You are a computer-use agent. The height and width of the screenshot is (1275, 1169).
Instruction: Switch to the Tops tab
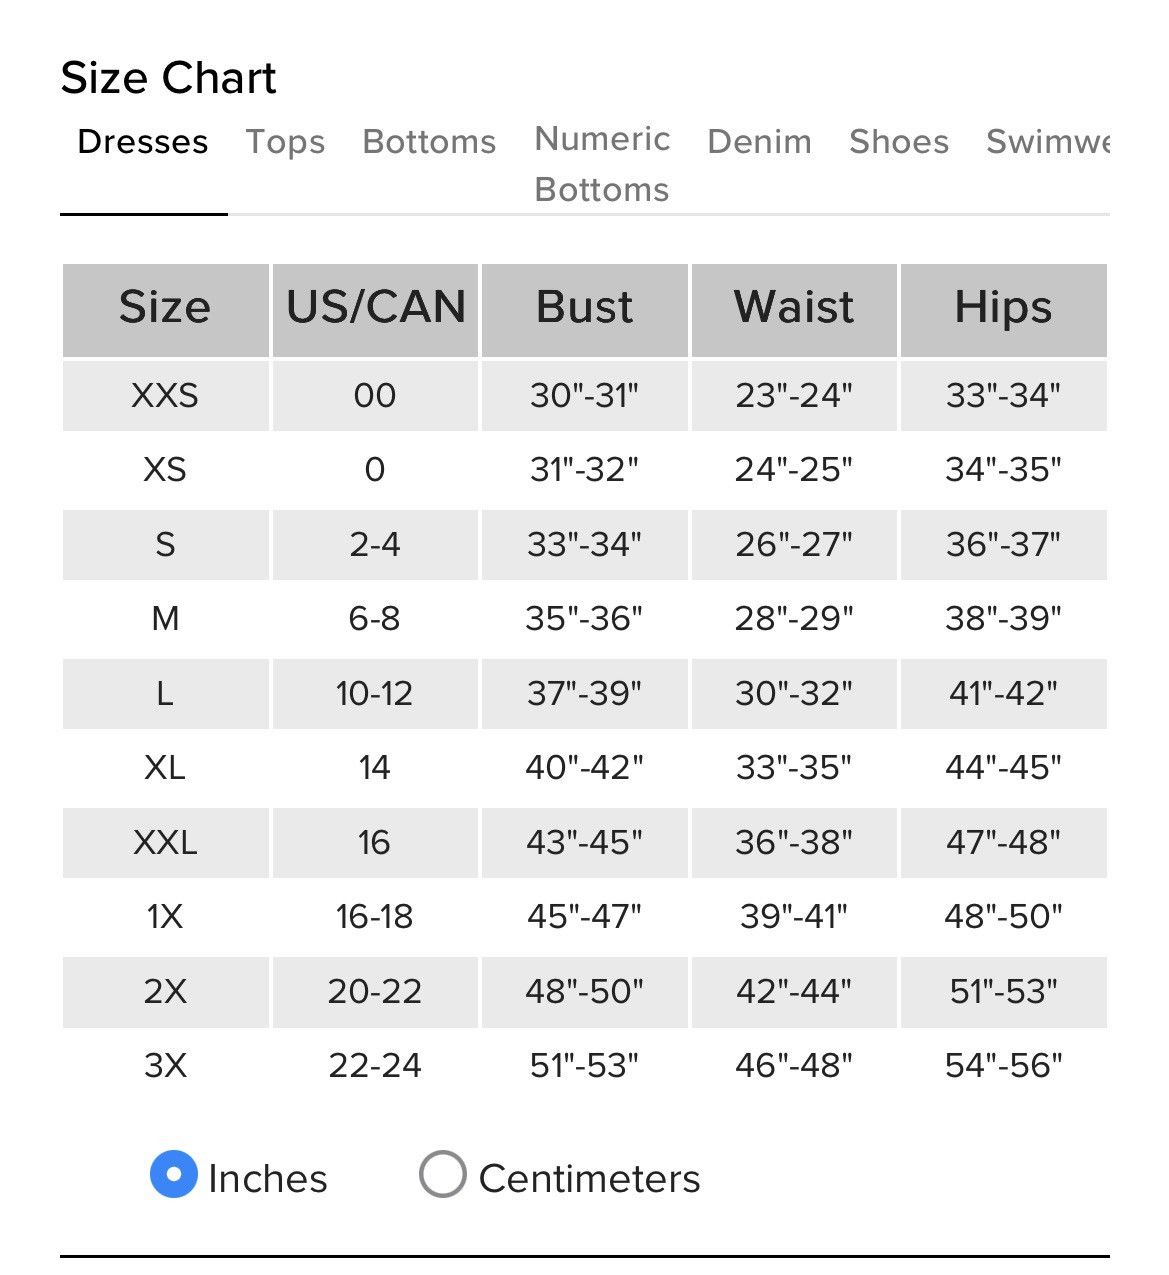(x=286, y=142)
